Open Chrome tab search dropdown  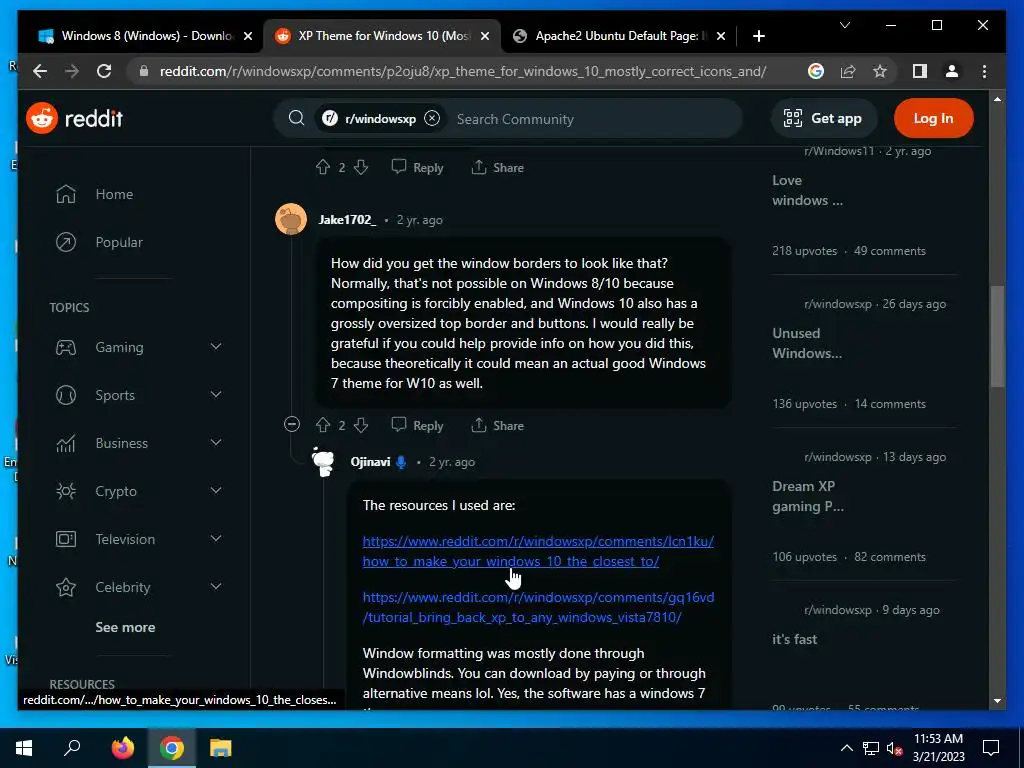844,25
